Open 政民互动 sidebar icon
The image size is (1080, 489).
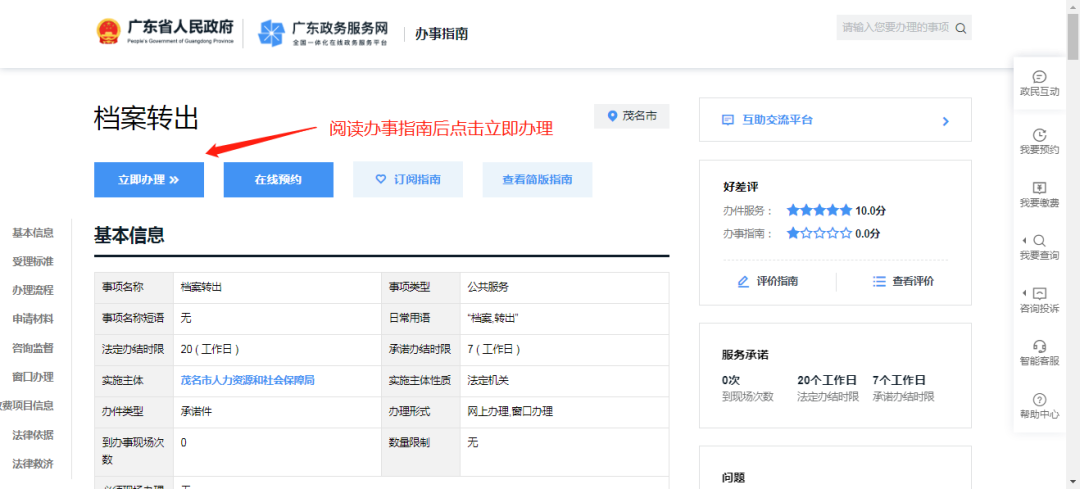(x=1039, y=77)
